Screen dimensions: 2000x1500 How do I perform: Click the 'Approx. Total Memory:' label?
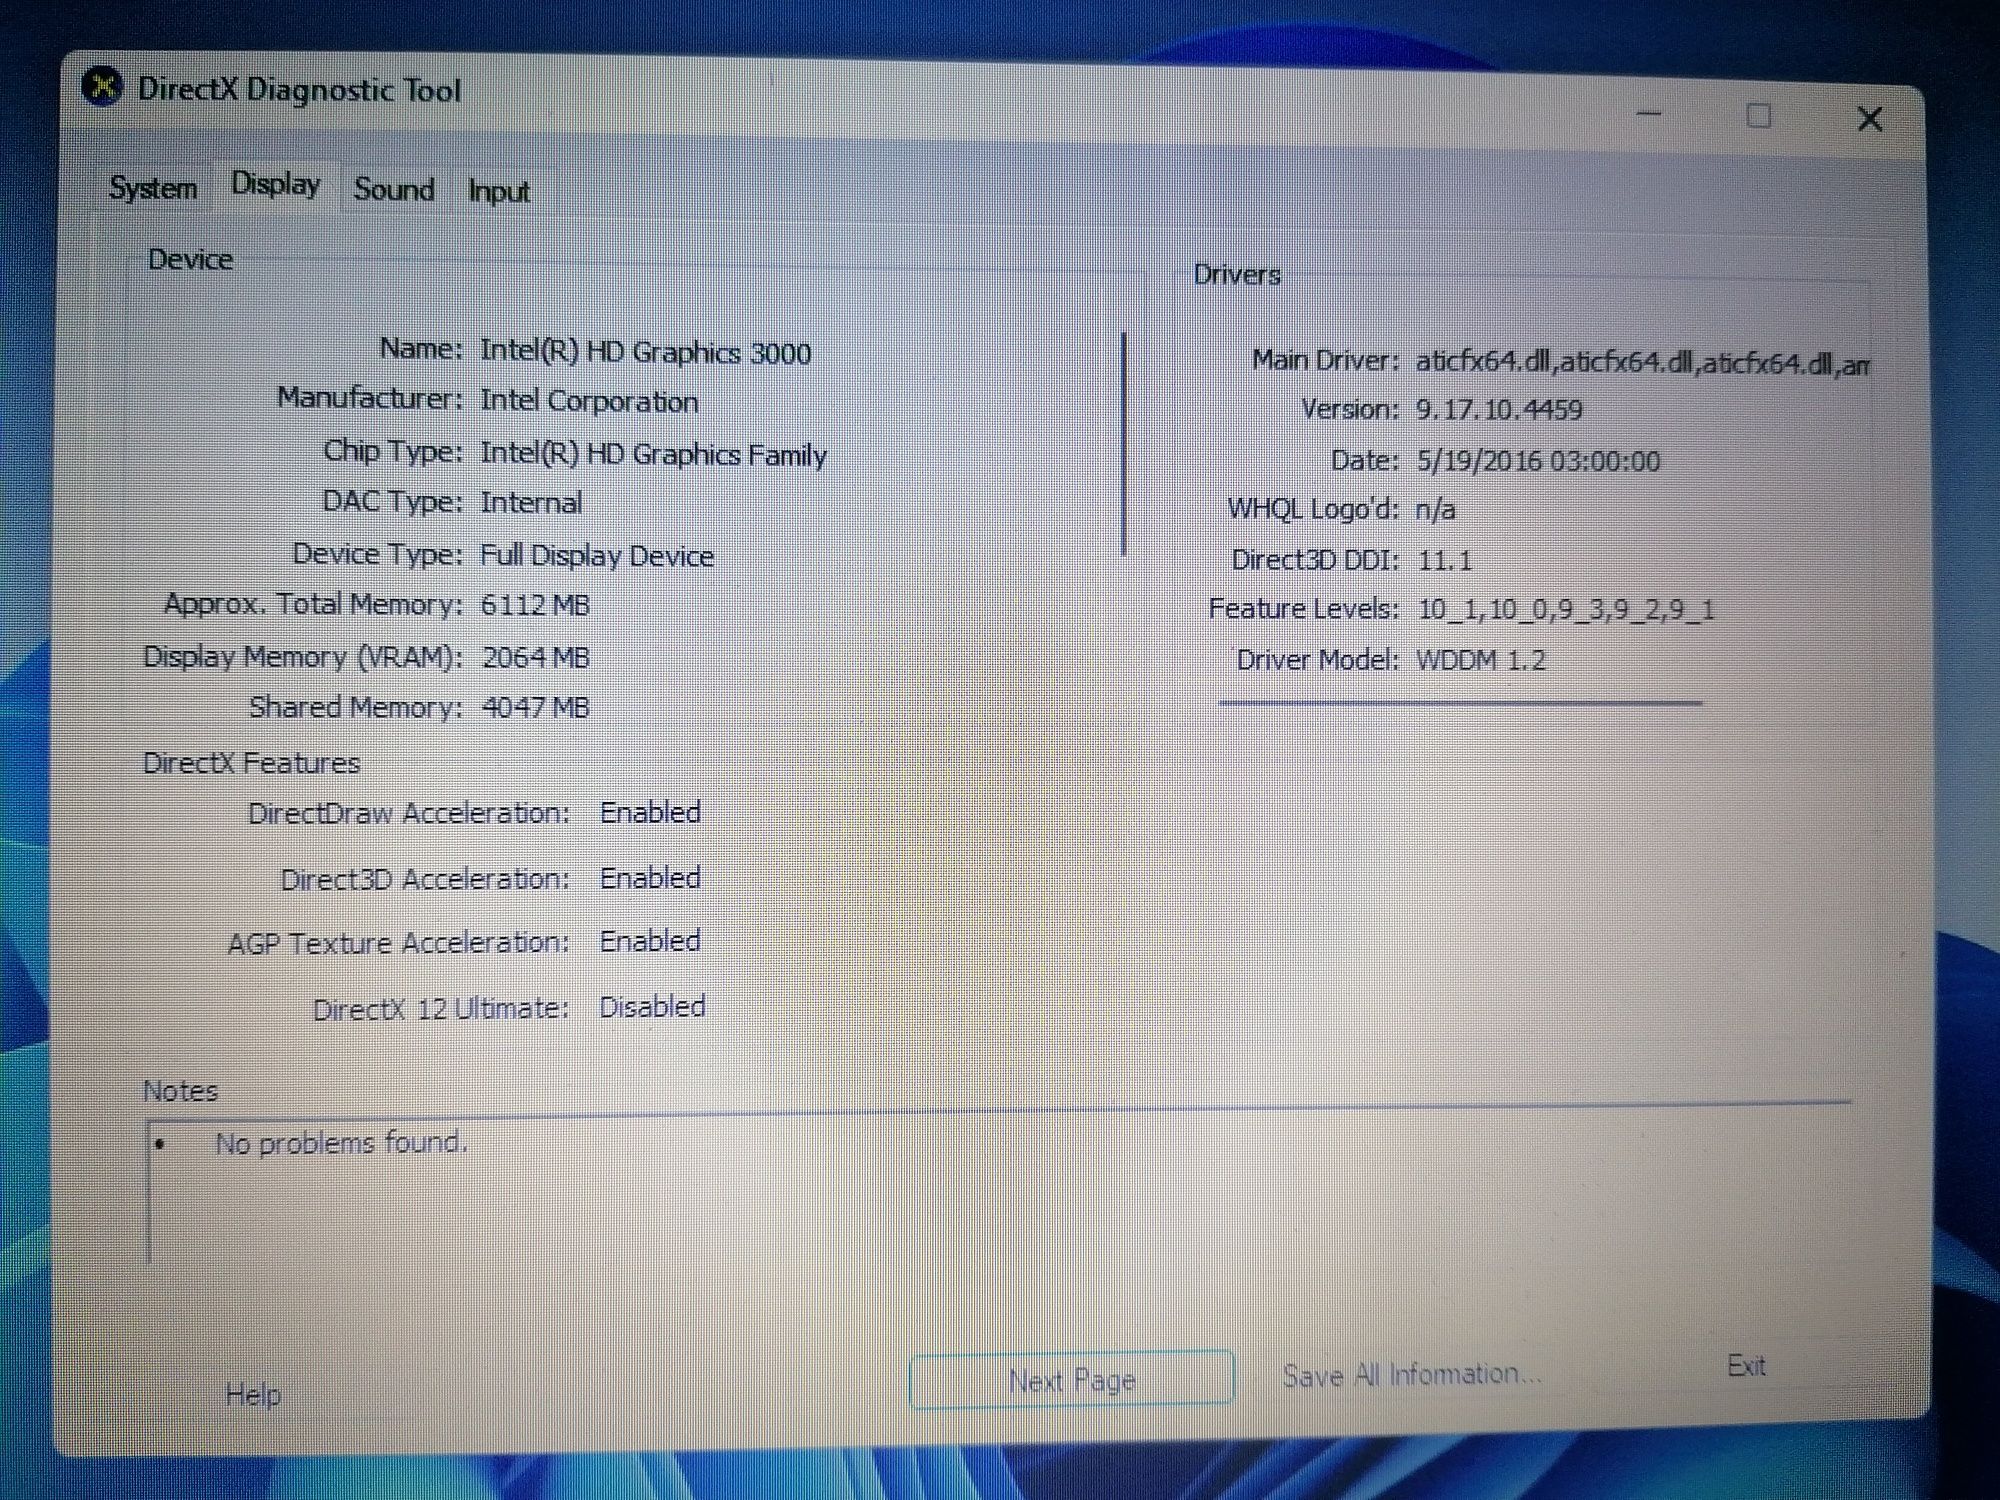(x=313, y=604)
